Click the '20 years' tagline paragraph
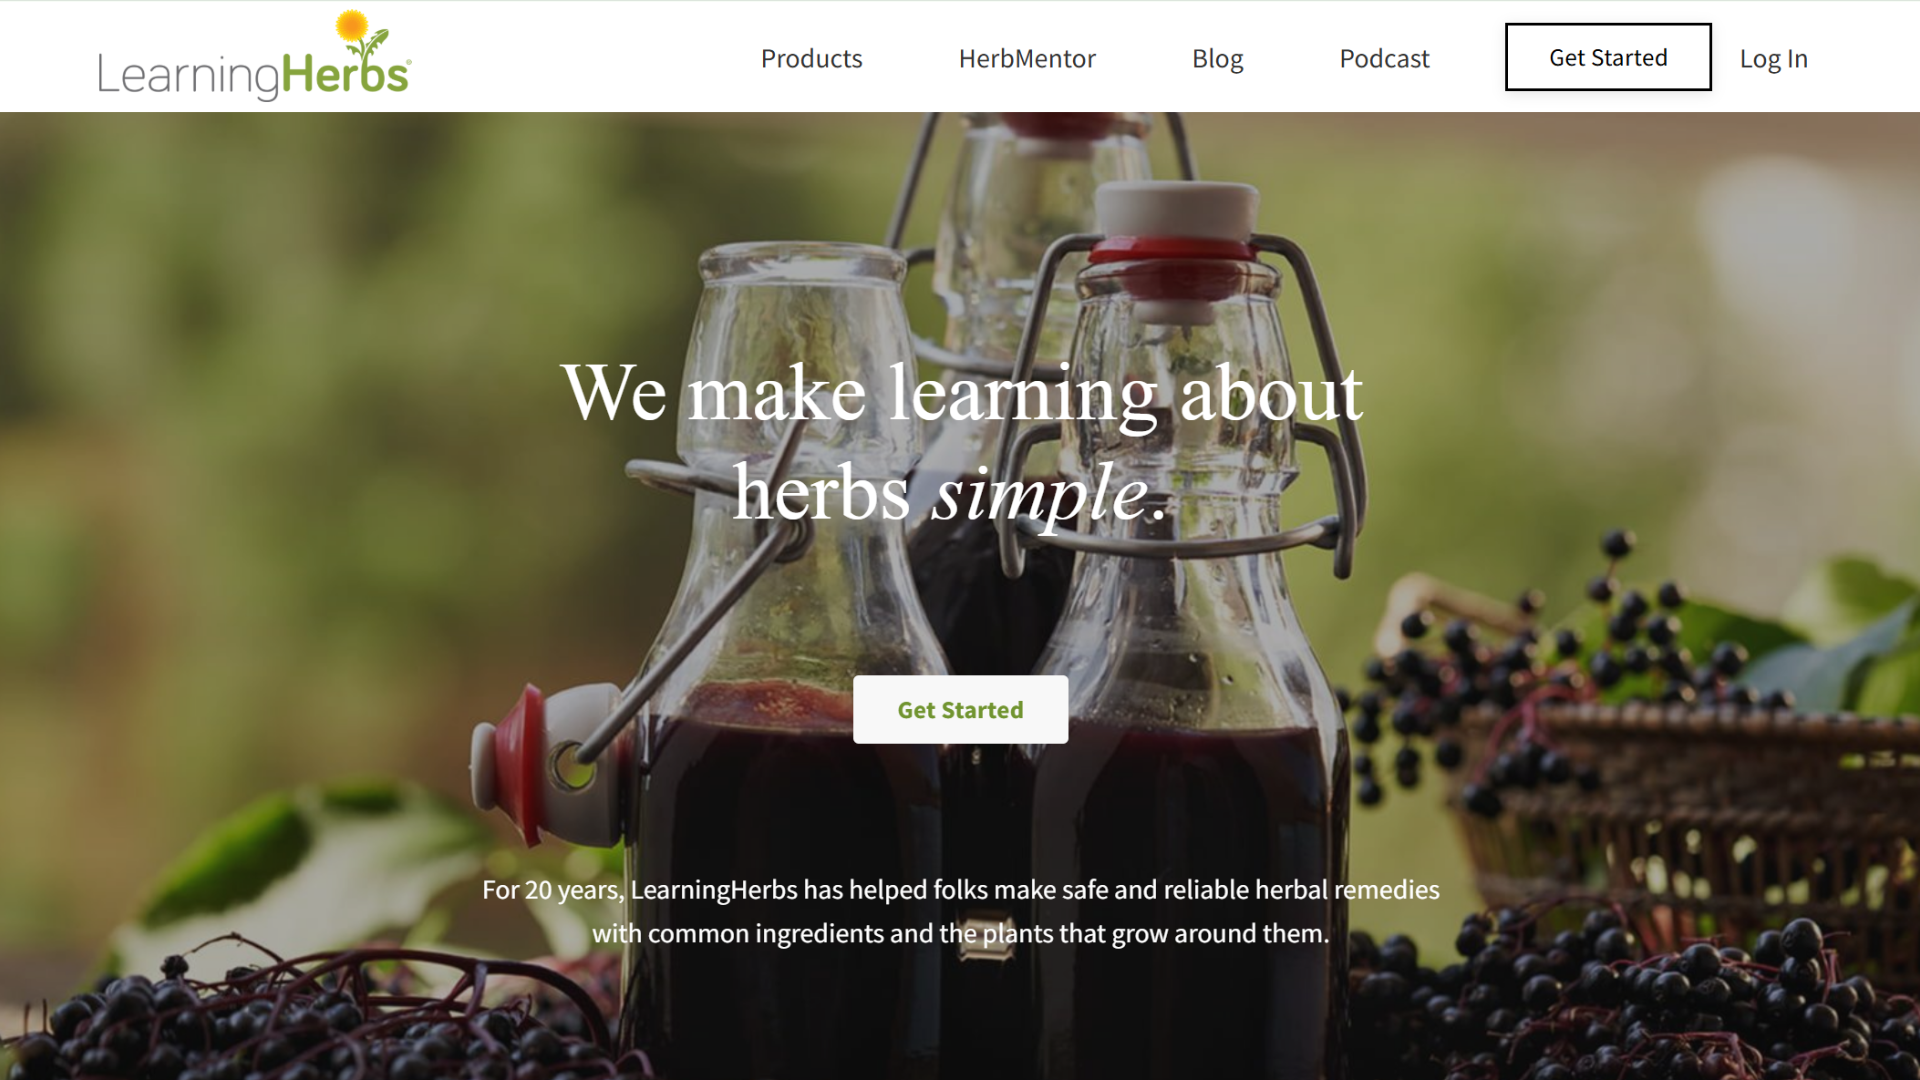 pyautogui.click(x=960, y=911)
